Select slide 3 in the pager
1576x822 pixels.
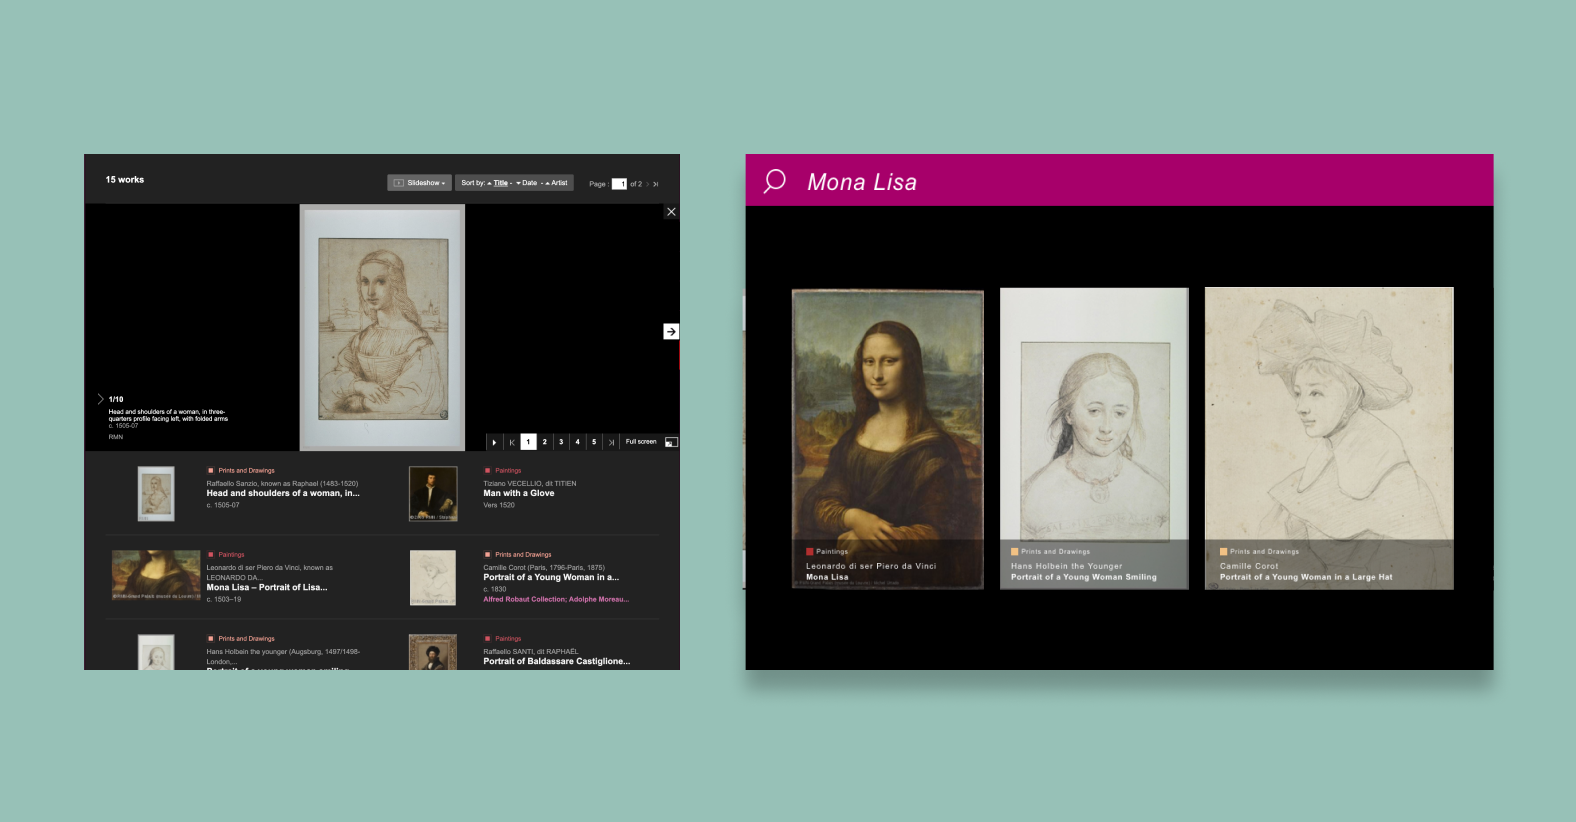(561, 442)
